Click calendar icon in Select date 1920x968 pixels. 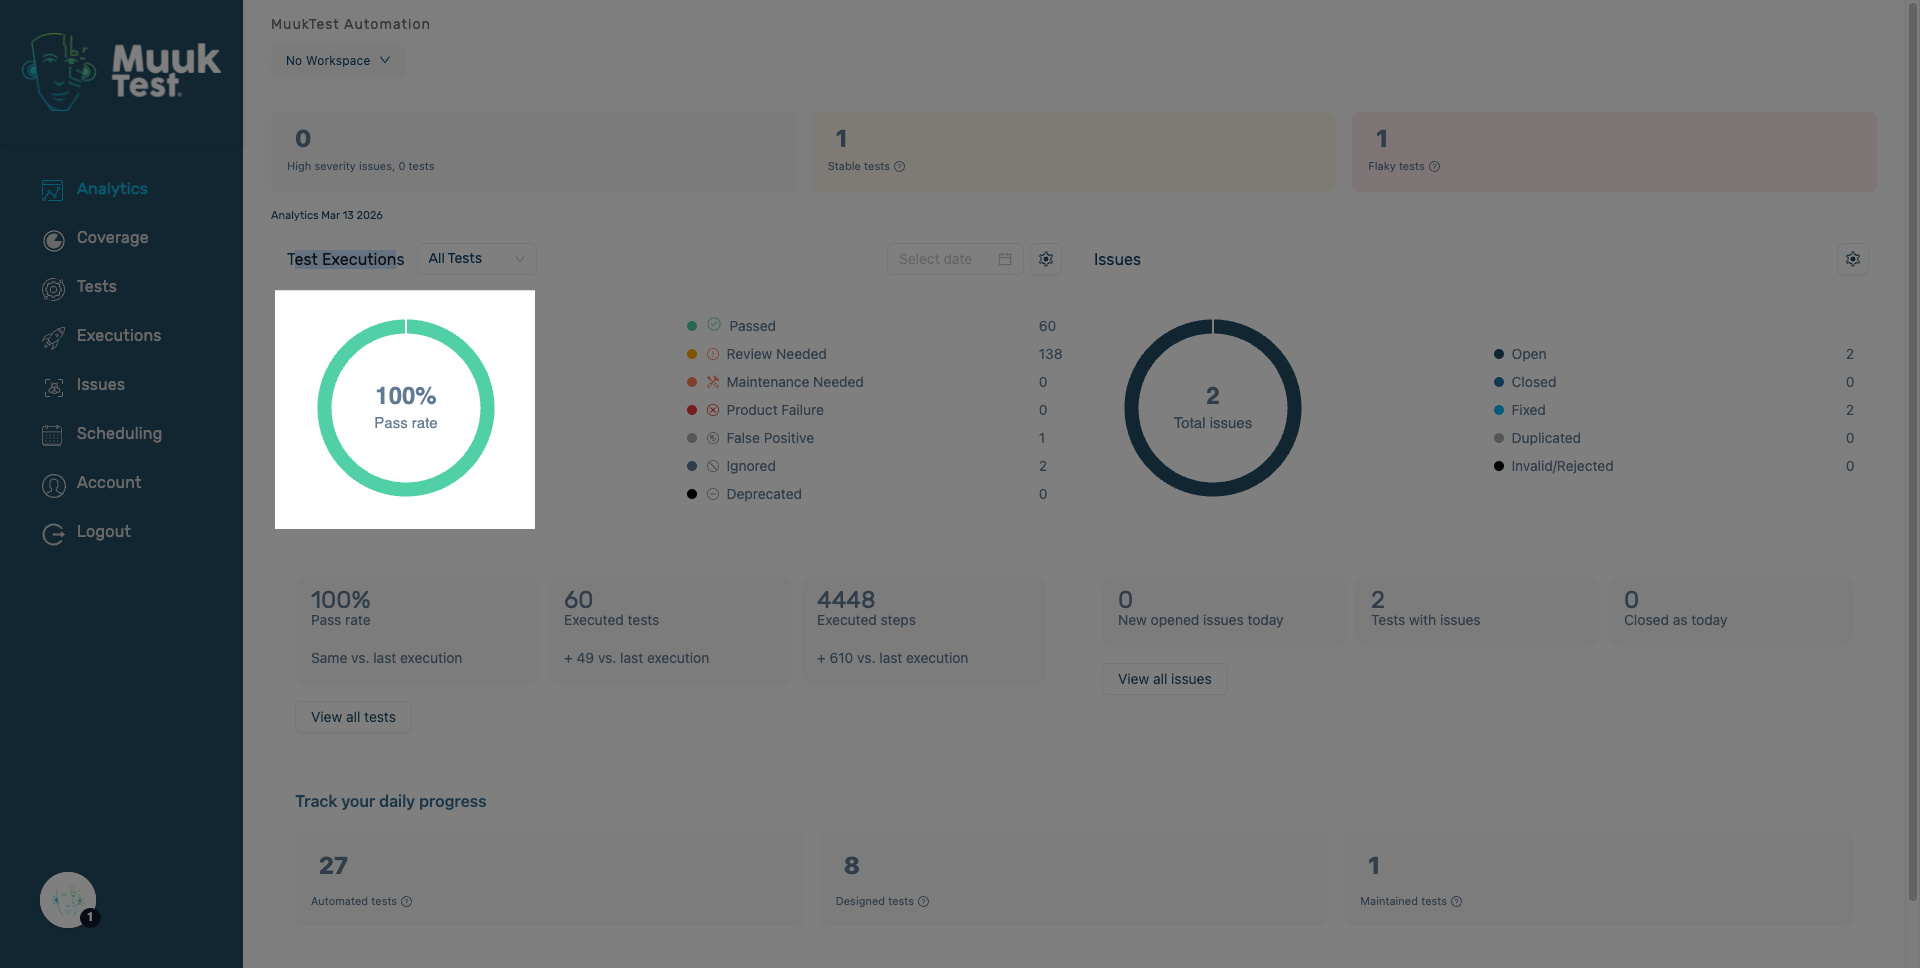1005,259
